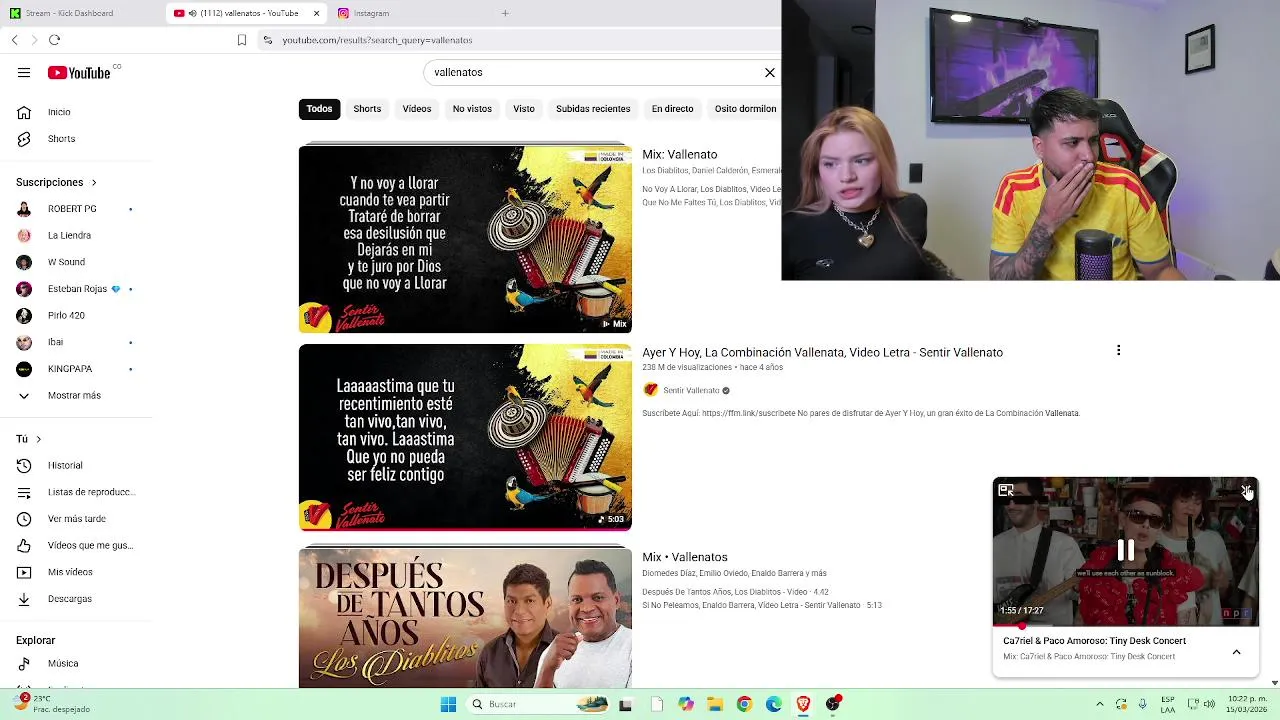Select the Shorts filter chip
Viewport: 1280px width, 720px height.
coord(367,109)
